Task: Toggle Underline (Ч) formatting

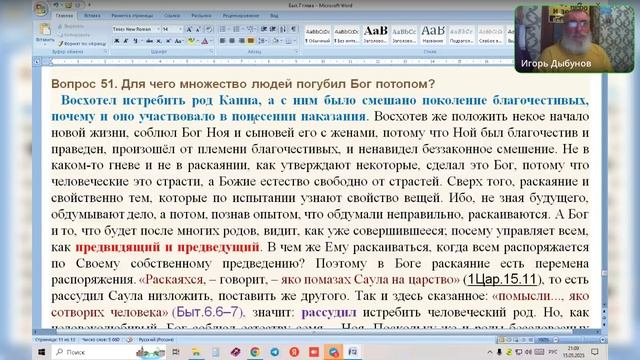Action: (136, 41)
